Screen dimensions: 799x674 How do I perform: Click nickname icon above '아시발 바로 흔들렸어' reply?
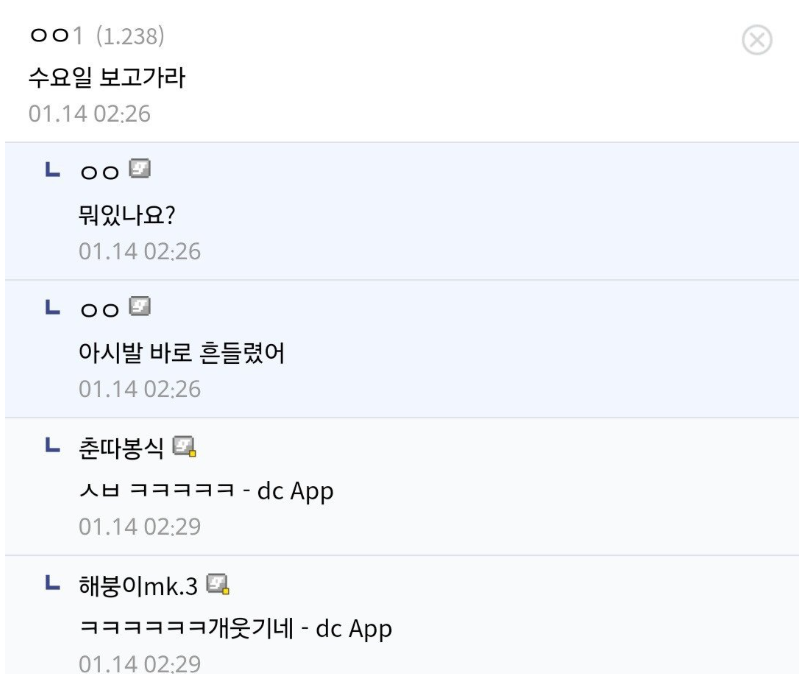coord(140,307)
